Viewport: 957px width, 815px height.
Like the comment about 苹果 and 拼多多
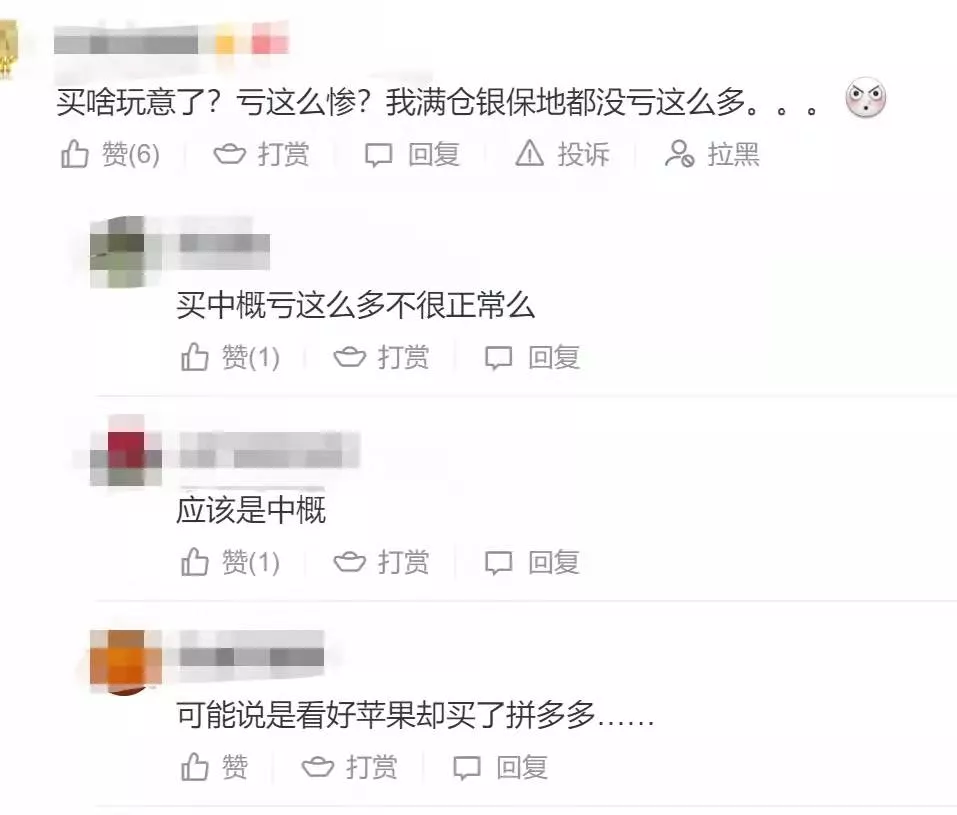(215, 767)
